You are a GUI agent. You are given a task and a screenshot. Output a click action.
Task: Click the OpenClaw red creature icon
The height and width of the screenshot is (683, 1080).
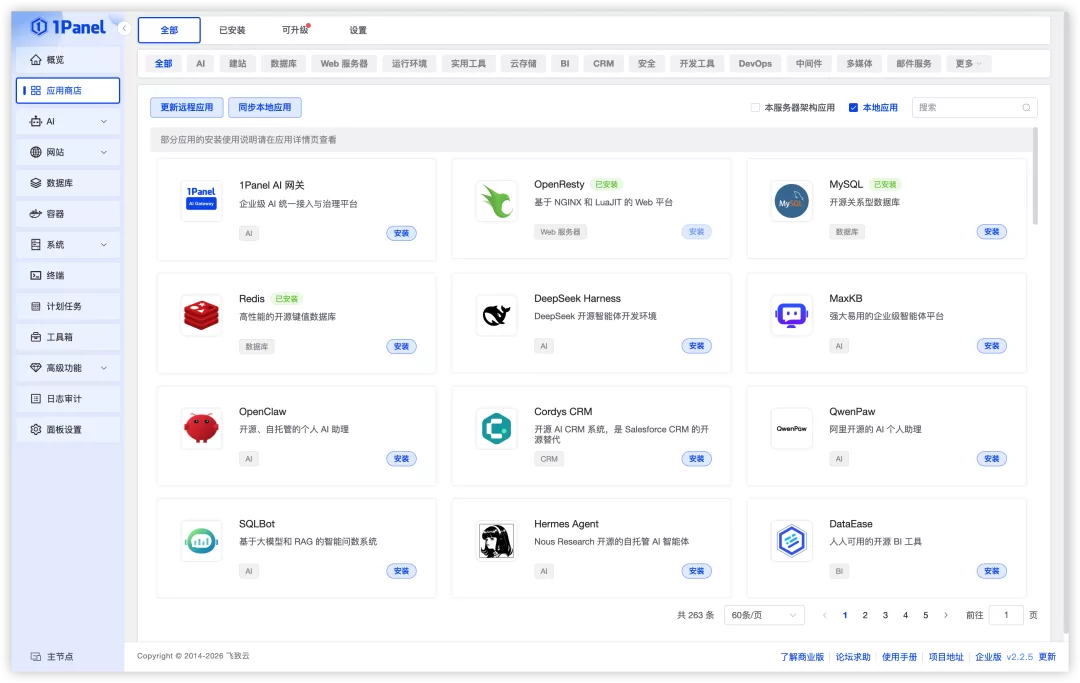(x=201, y=428)
